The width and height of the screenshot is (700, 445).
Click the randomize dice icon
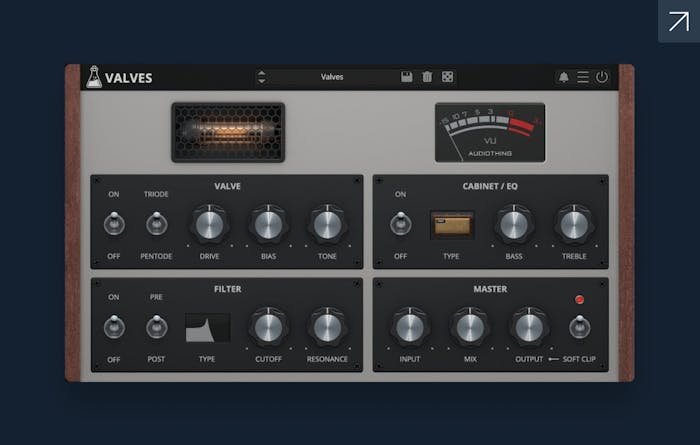[x=447, y=77]
